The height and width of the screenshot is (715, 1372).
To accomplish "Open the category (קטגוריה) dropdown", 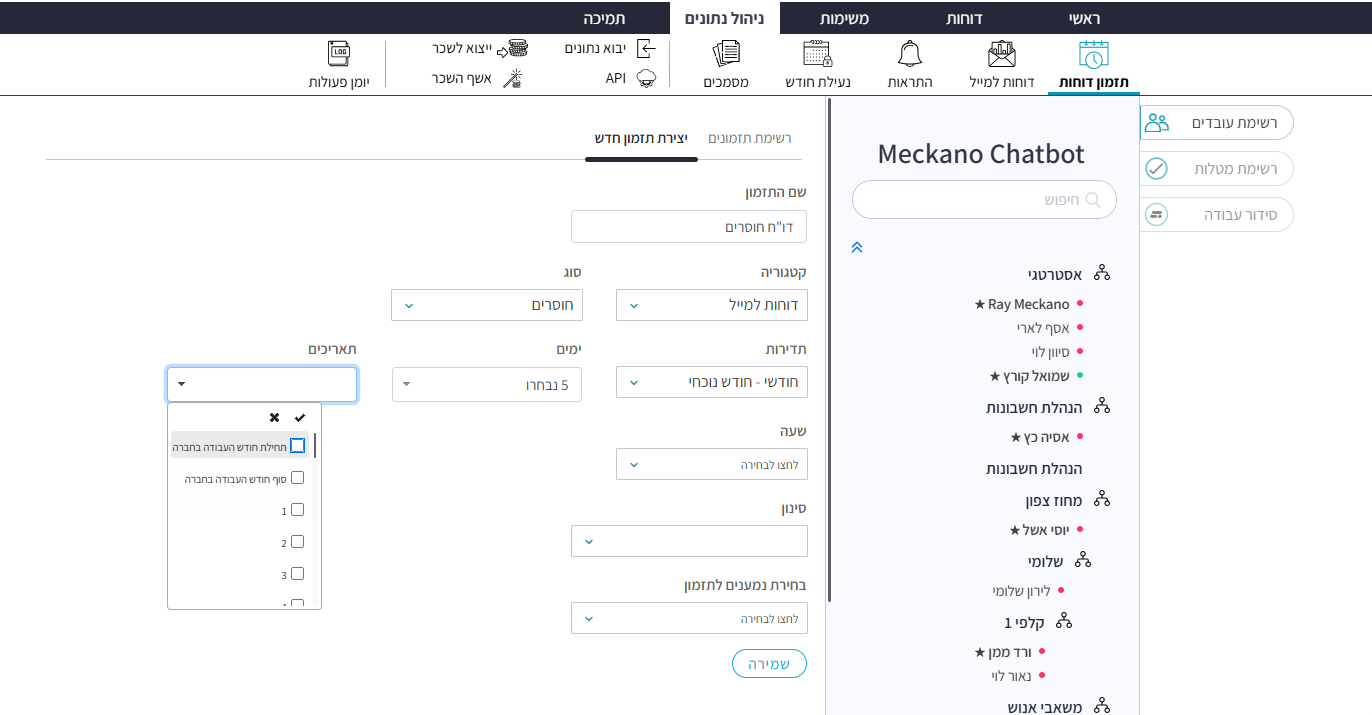I will pos(711,305).
